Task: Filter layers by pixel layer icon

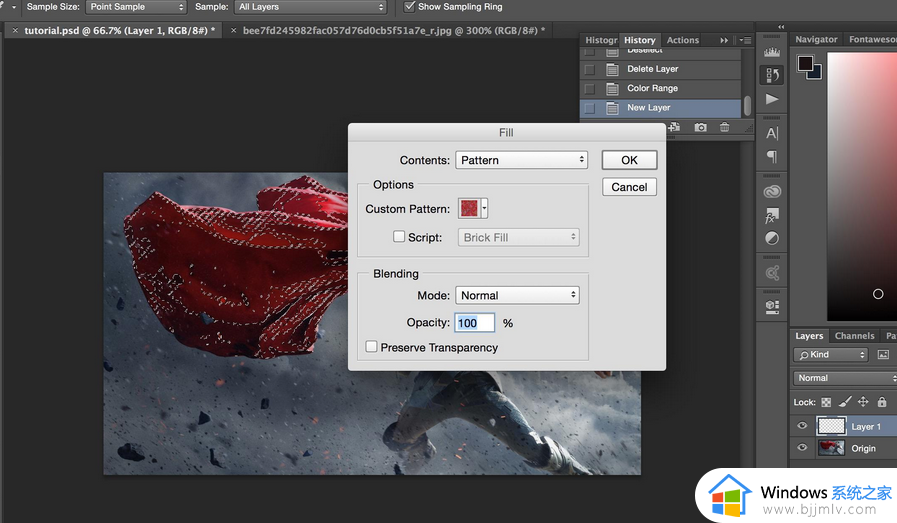Action: pyautogui.click(x=883, y=355)
